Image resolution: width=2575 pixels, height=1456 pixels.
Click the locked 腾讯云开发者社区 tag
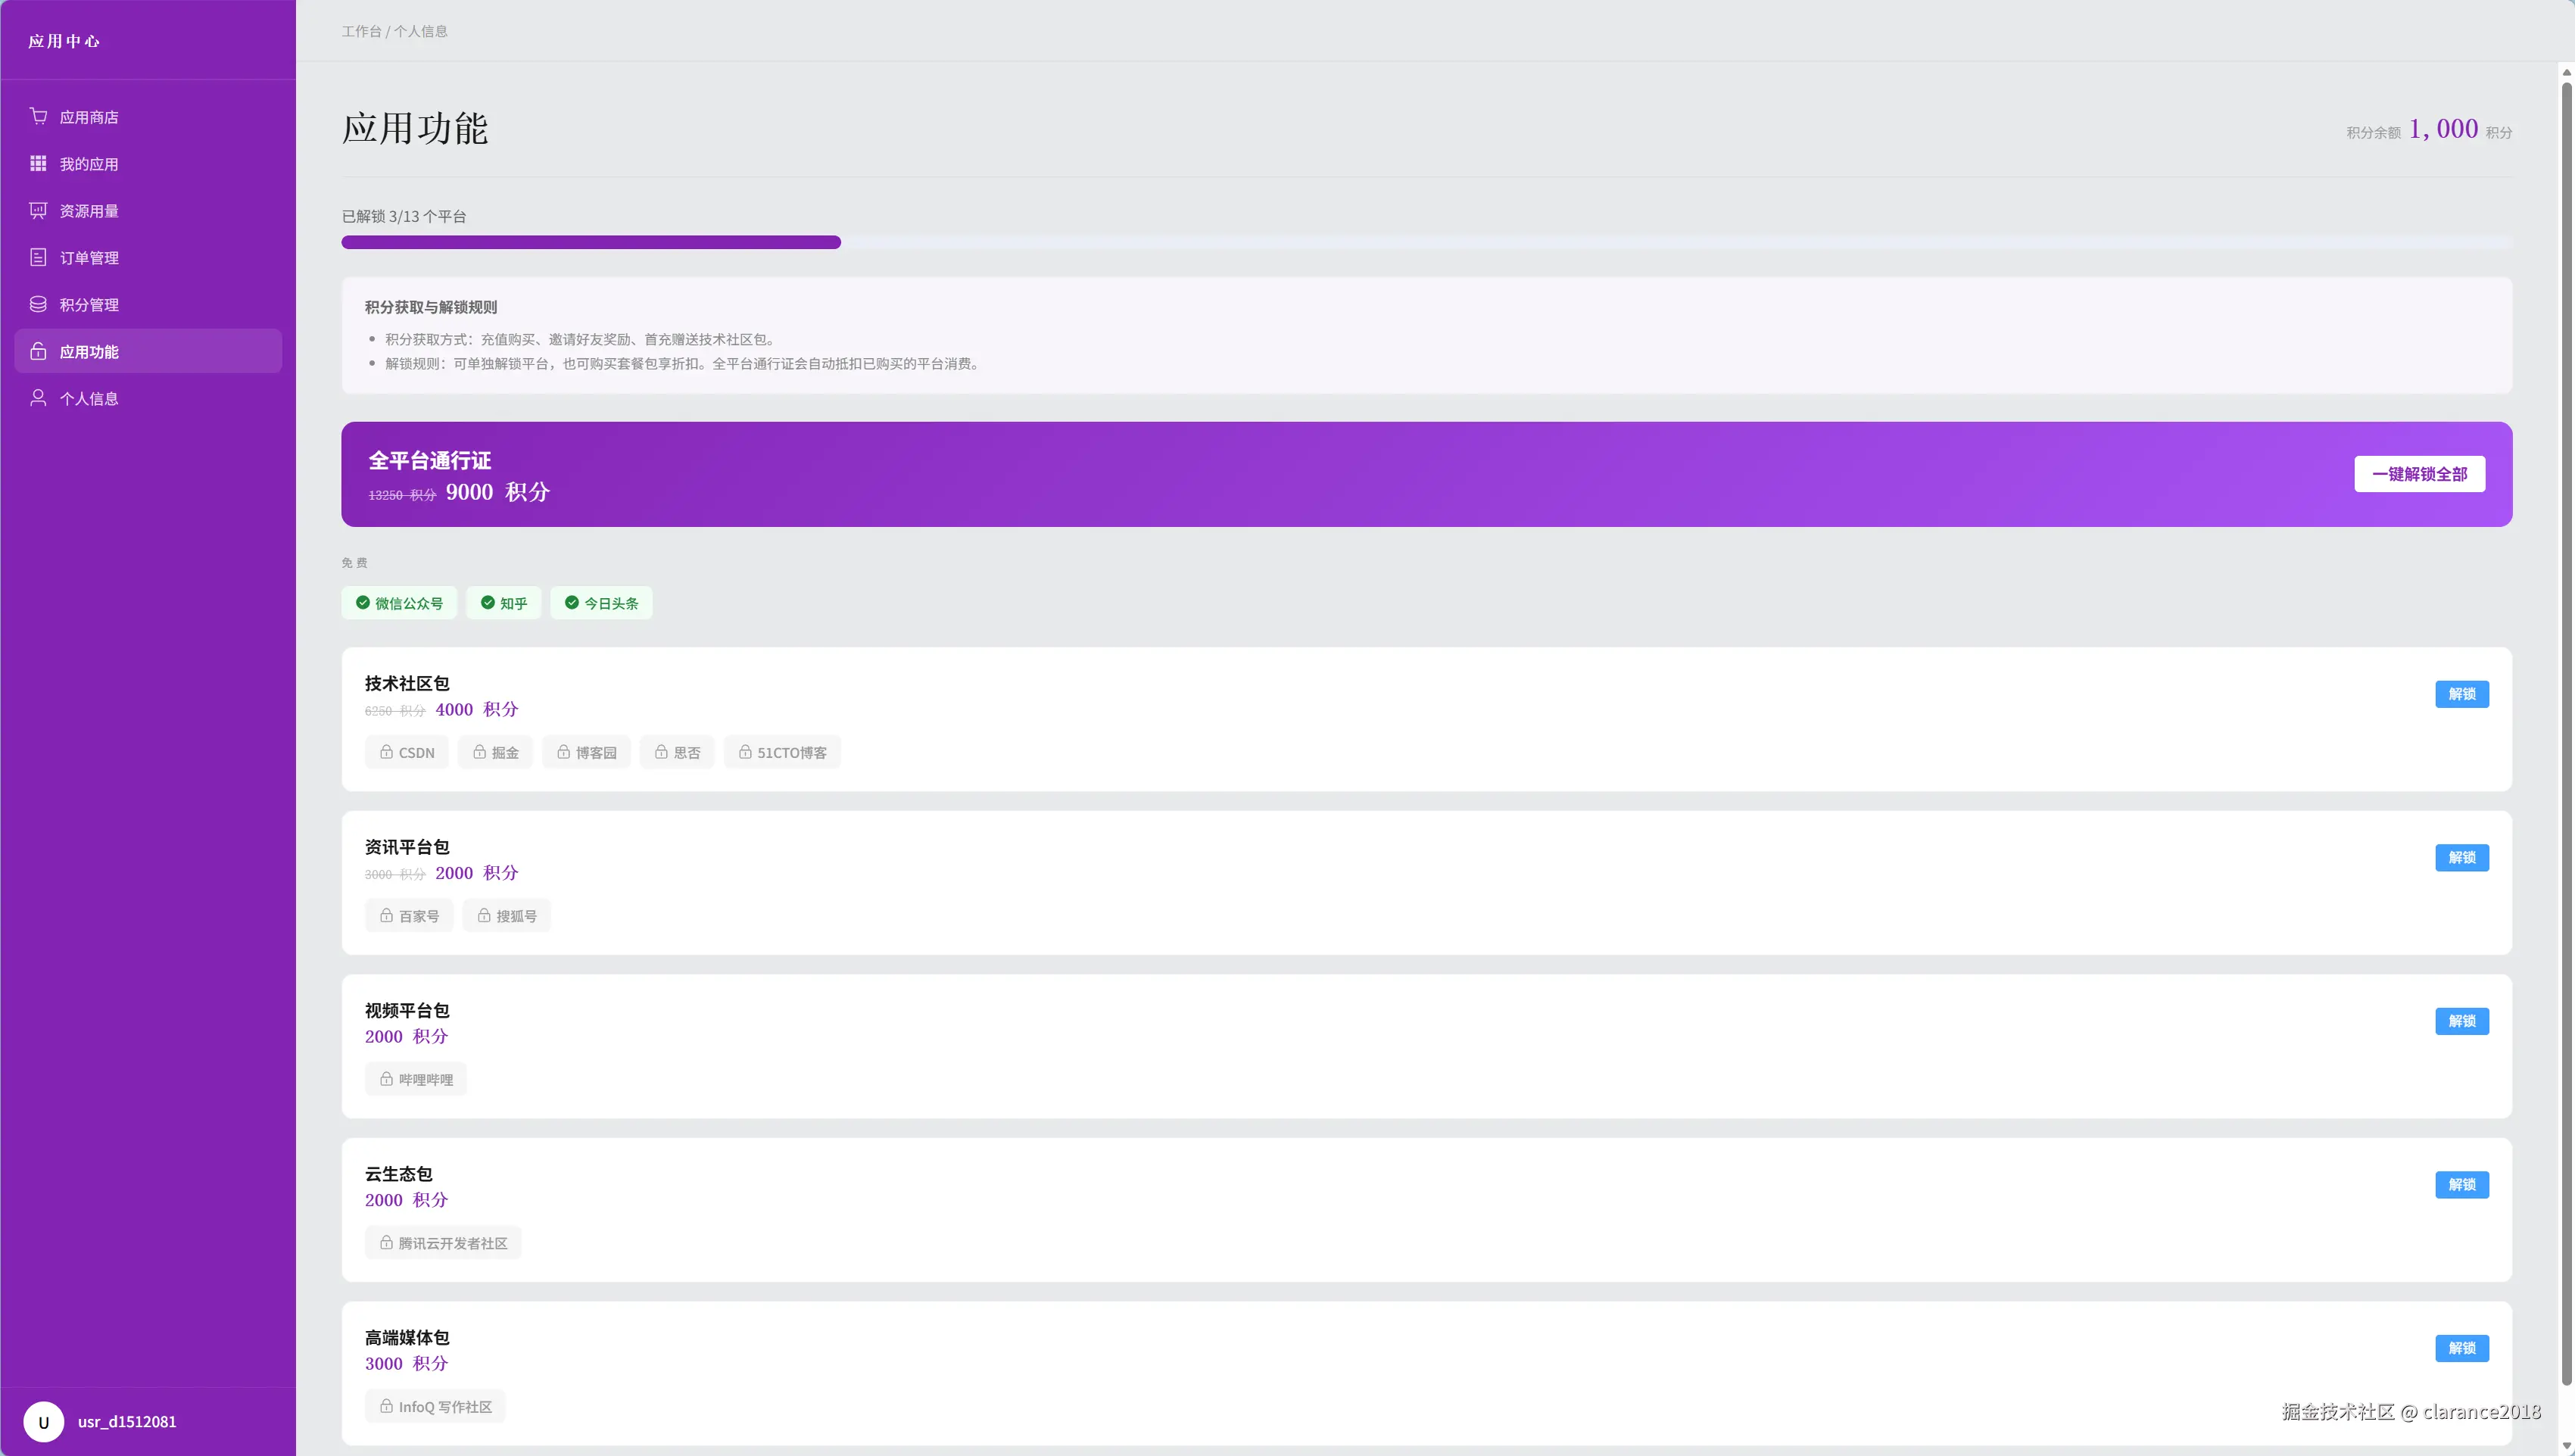click(x=443, y=1243)
